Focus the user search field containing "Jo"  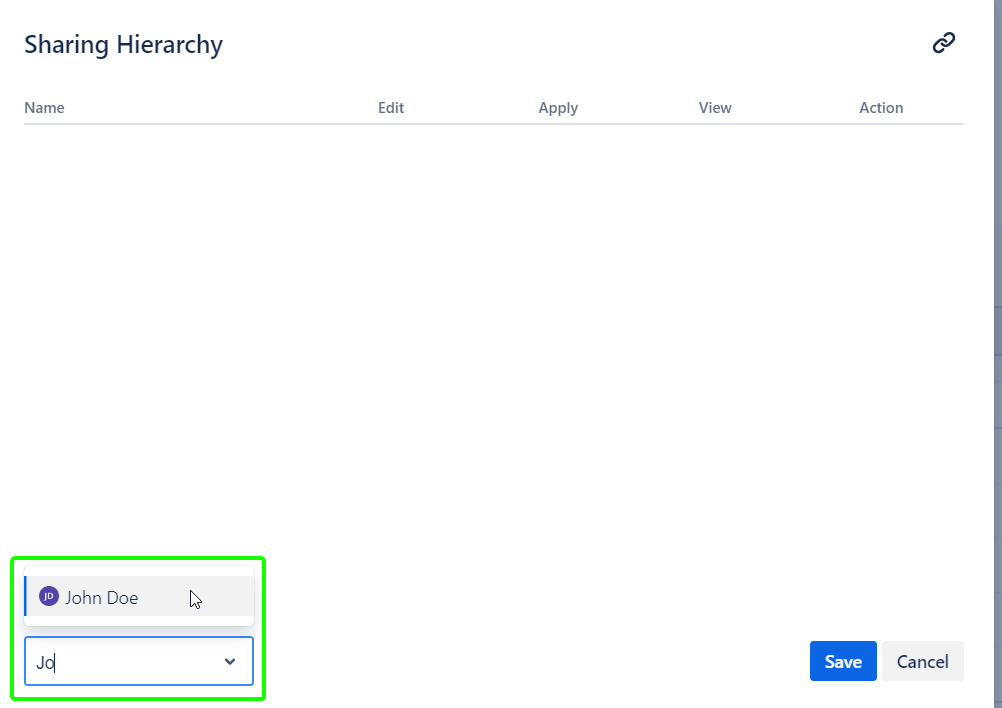[120, 662]
